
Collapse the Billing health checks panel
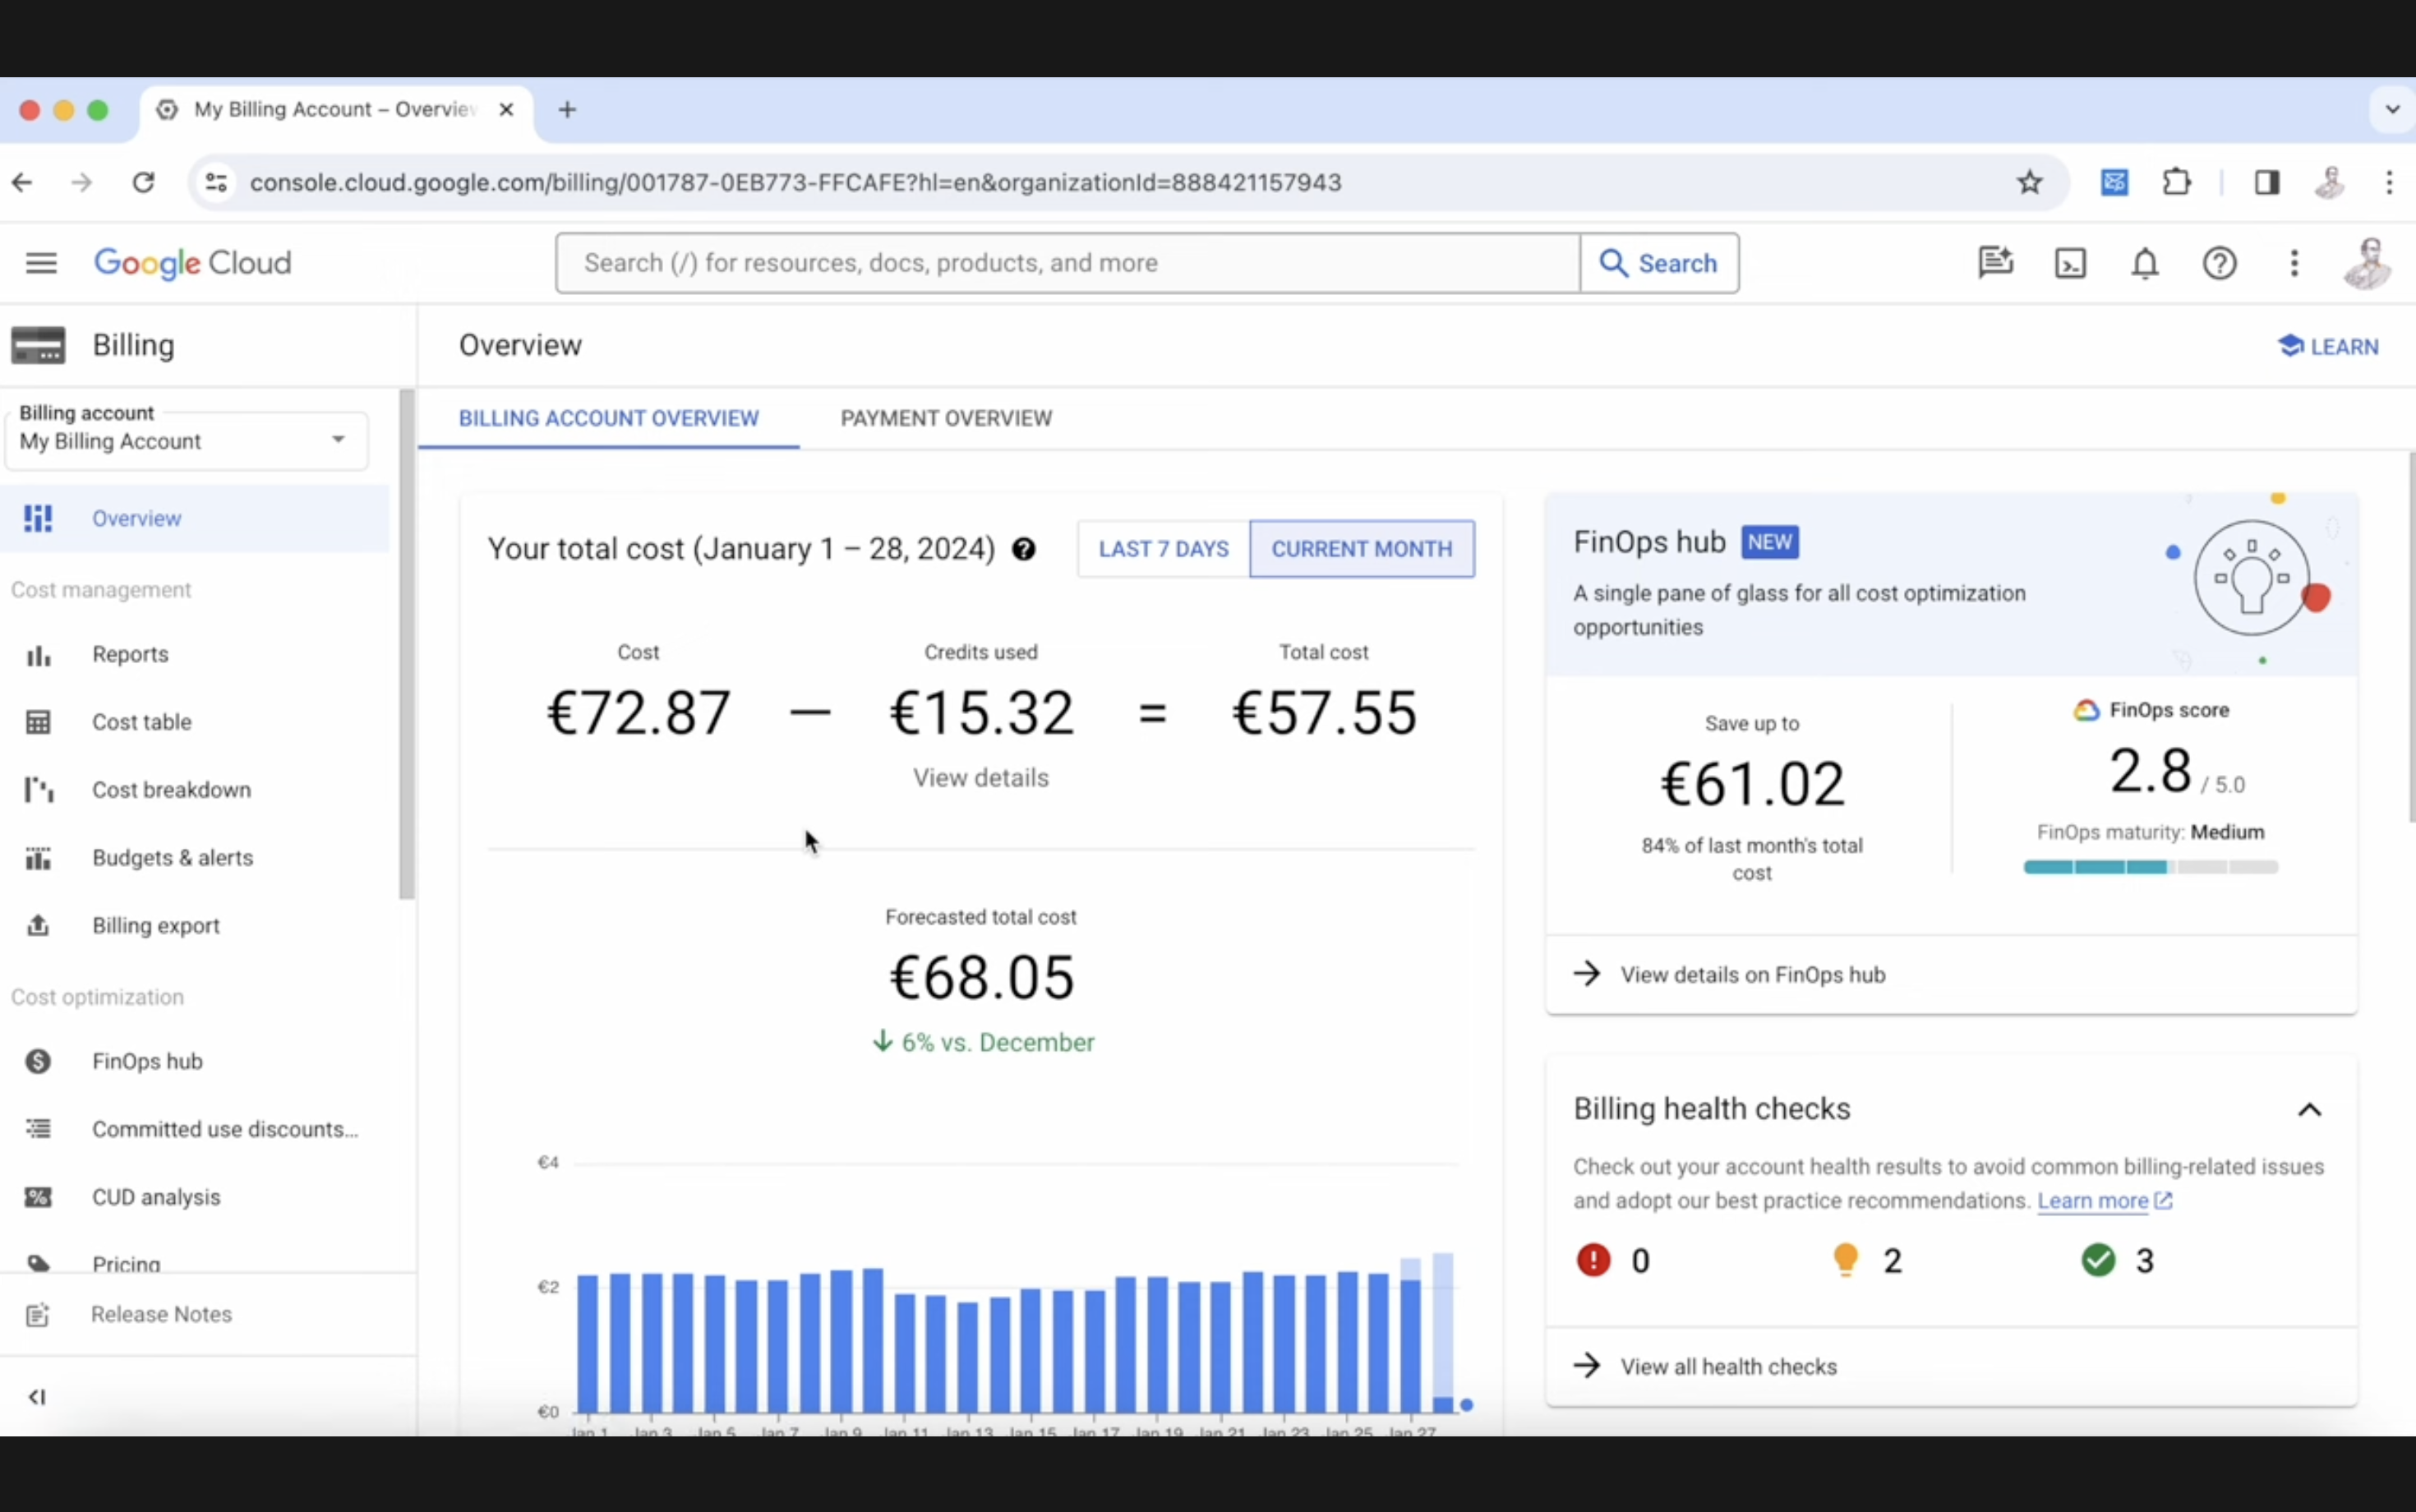(x=2310, y=1109)
